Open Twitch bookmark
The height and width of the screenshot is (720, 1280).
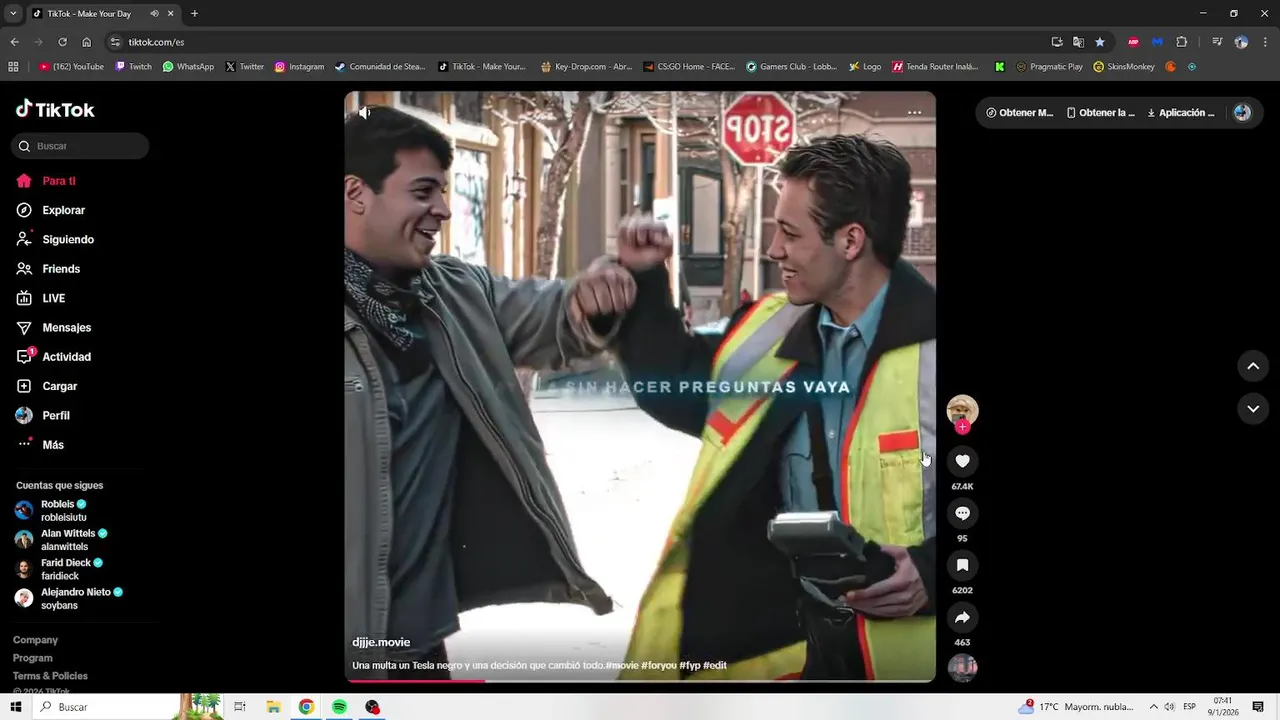(134, 67)
